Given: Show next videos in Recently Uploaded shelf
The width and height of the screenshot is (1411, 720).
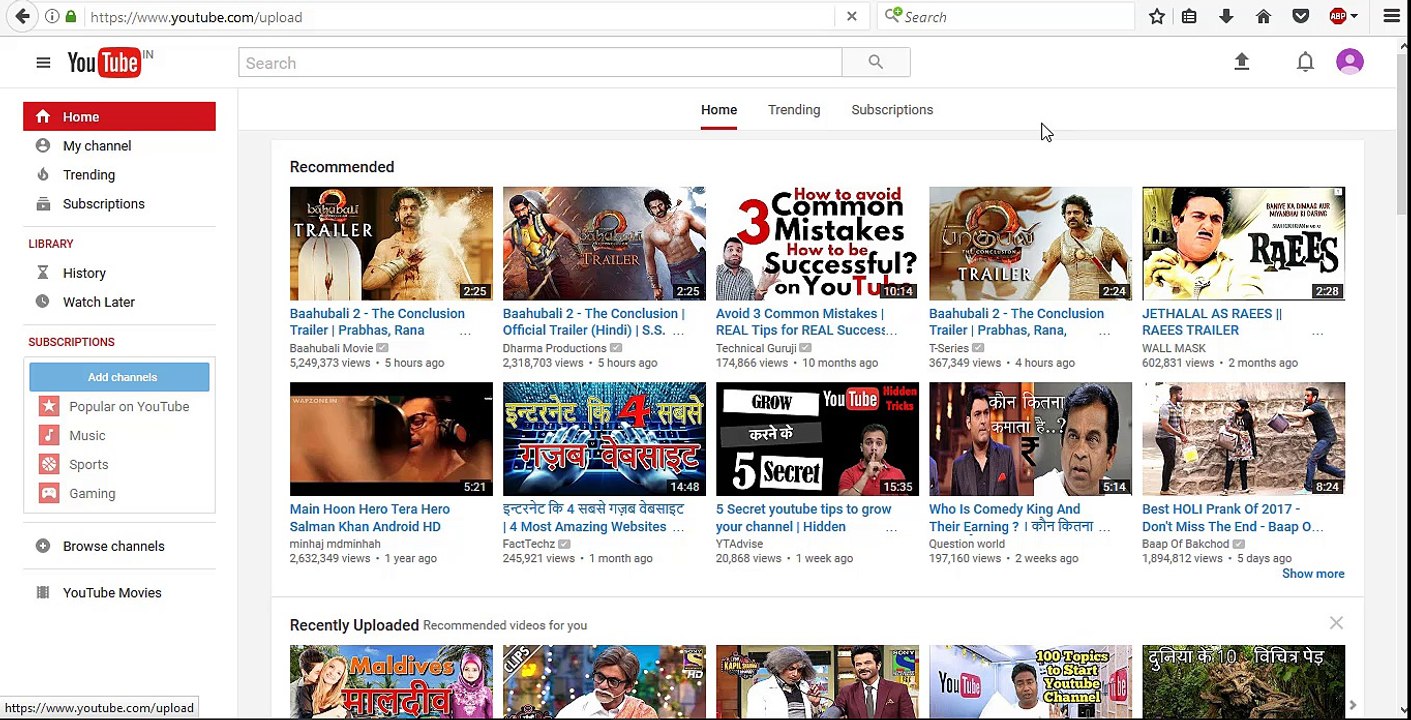Looking at the screenshot, I should pos(1352,706).
